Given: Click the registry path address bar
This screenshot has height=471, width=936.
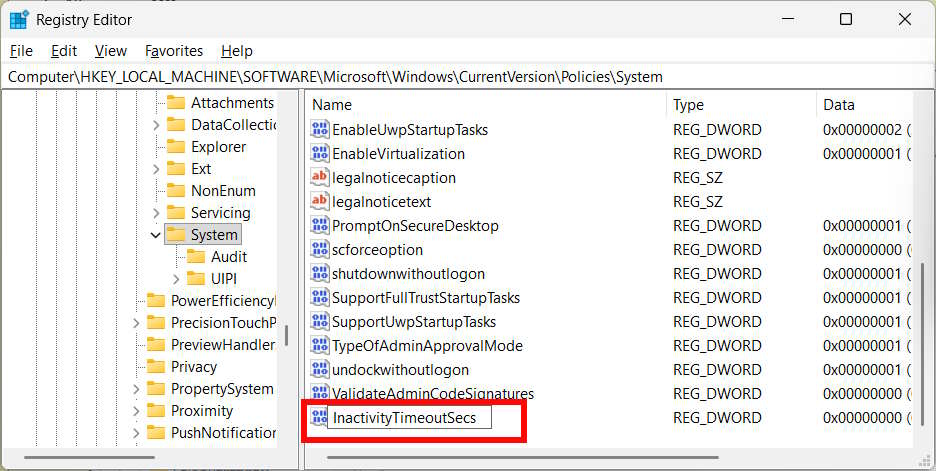Looking at the screenshot, I should click(x=468, y=77).
